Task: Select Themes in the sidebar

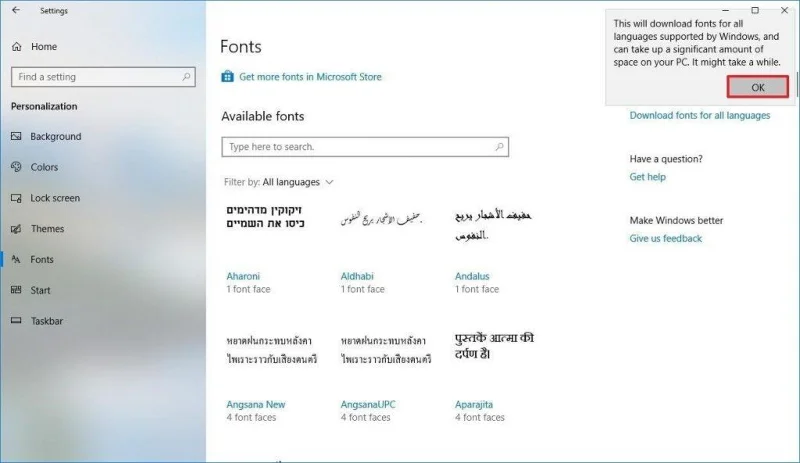Action: click(x=47, y=229)
